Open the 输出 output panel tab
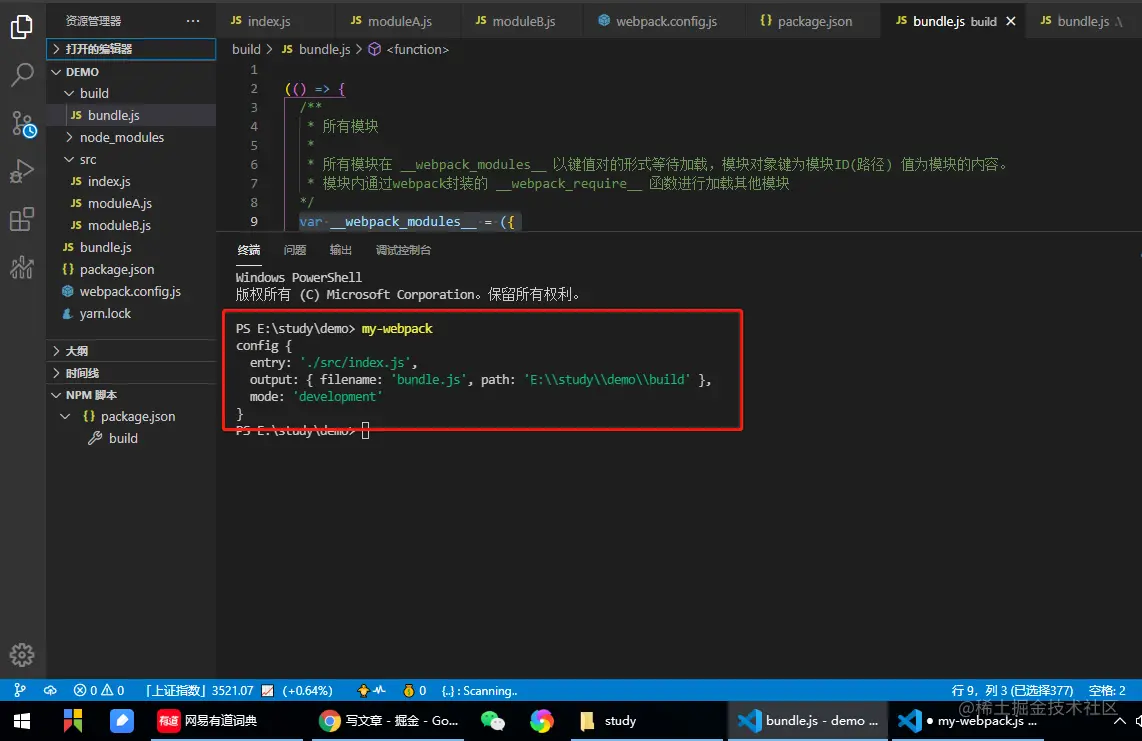1142x741 pixels. coord(341,250)
